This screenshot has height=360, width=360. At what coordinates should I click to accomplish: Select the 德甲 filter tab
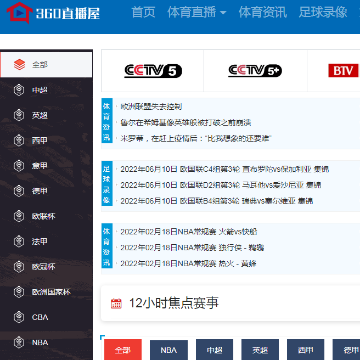click(x=346, y=350)
